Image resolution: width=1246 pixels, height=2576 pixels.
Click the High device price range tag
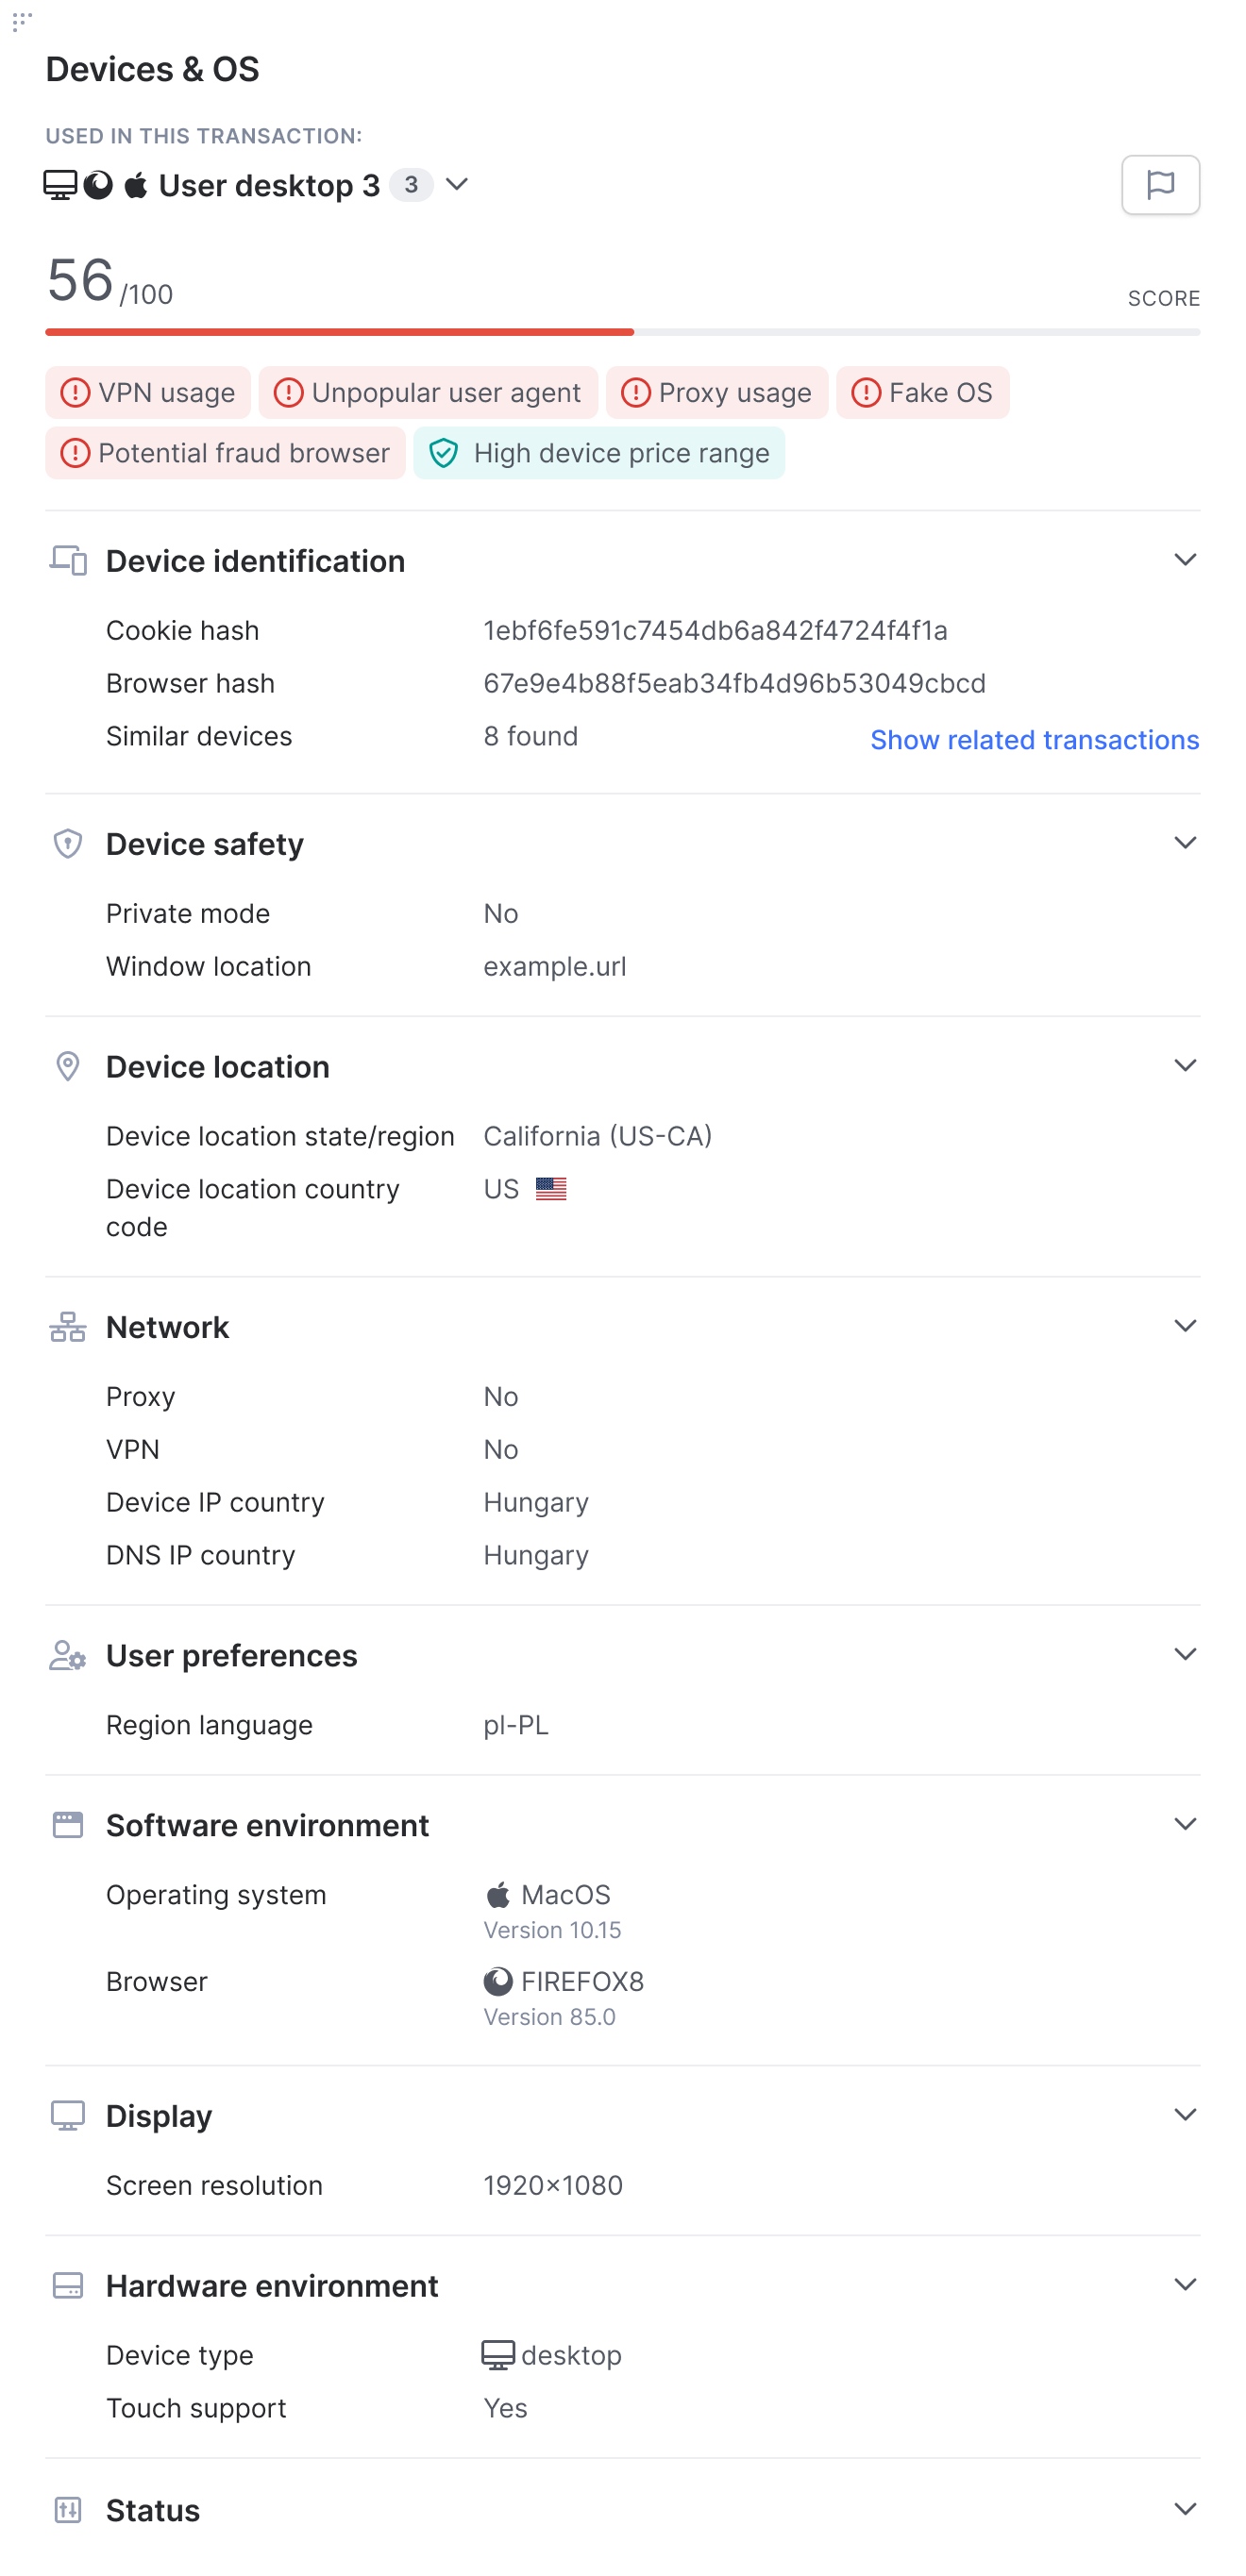(x=599, y=453)
